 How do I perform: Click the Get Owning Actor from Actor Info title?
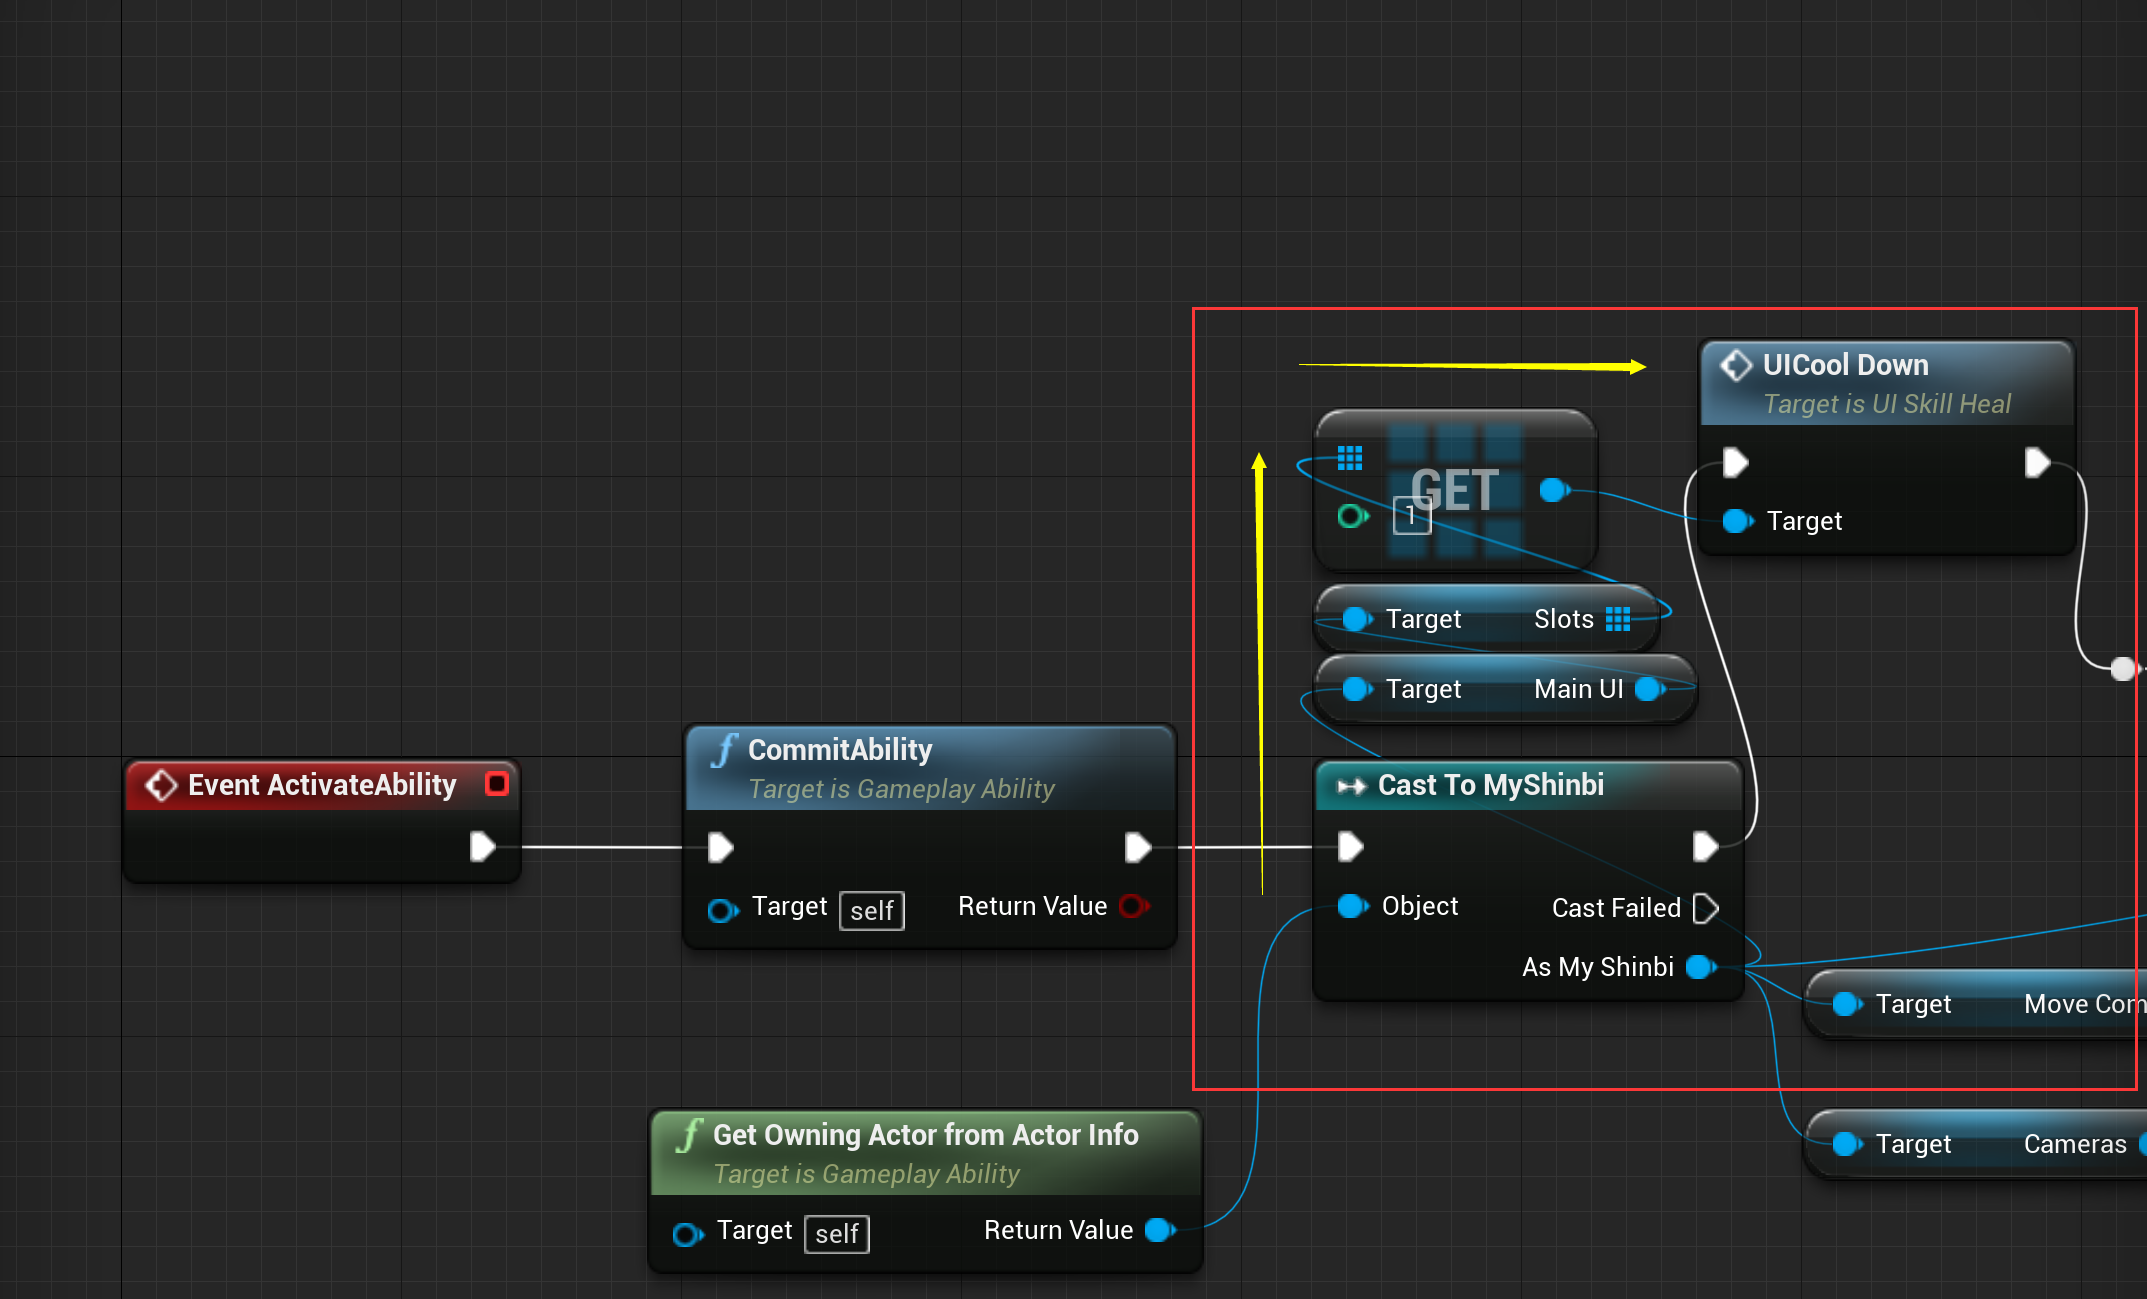pos(925,1135)
